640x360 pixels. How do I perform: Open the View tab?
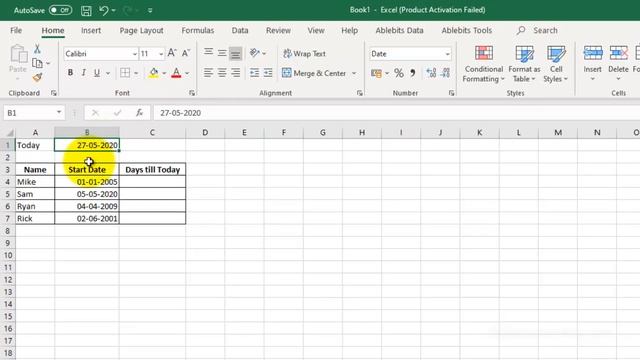tap(316, 30)
